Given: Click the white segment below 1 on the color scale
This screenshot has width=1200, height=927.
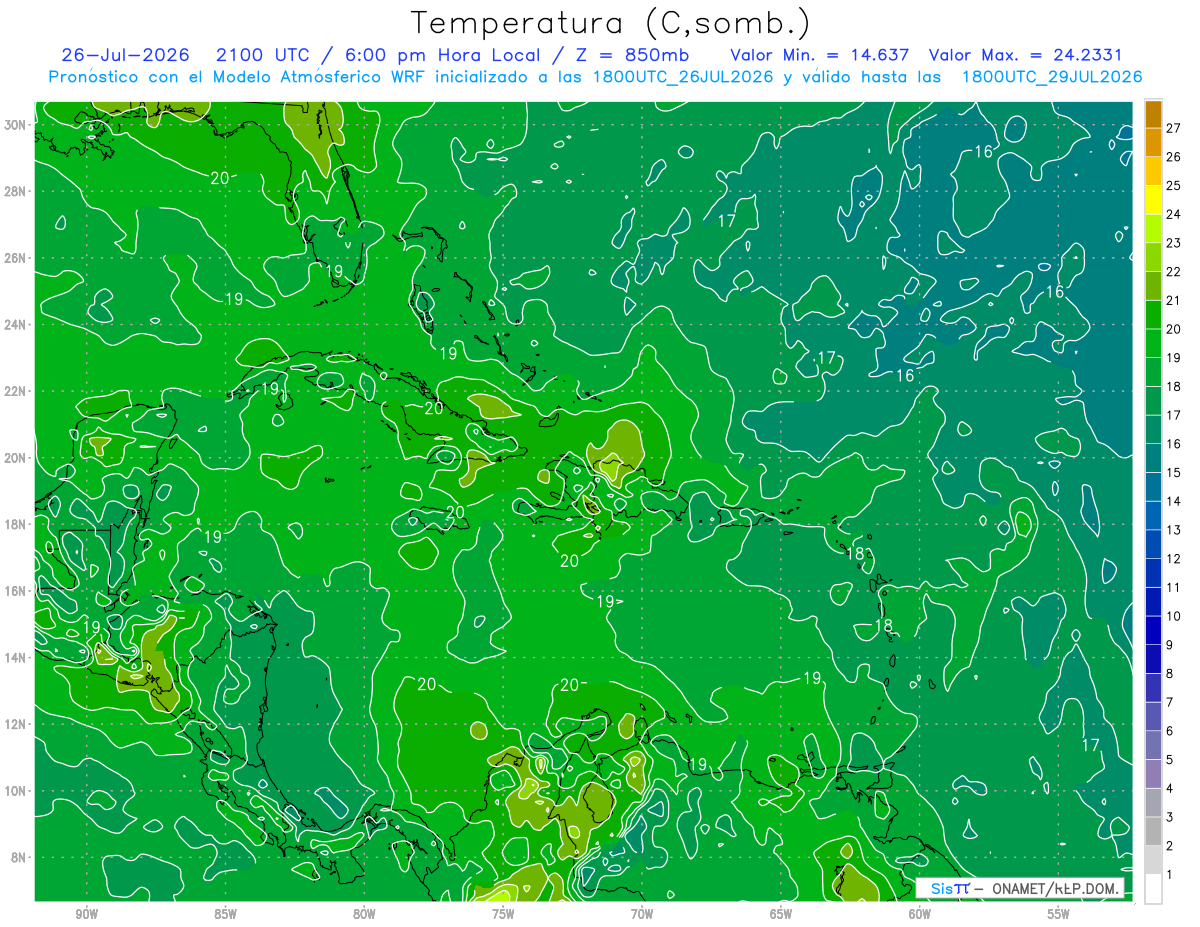Looking at the screenshot, I should [x=1153, y=889].
